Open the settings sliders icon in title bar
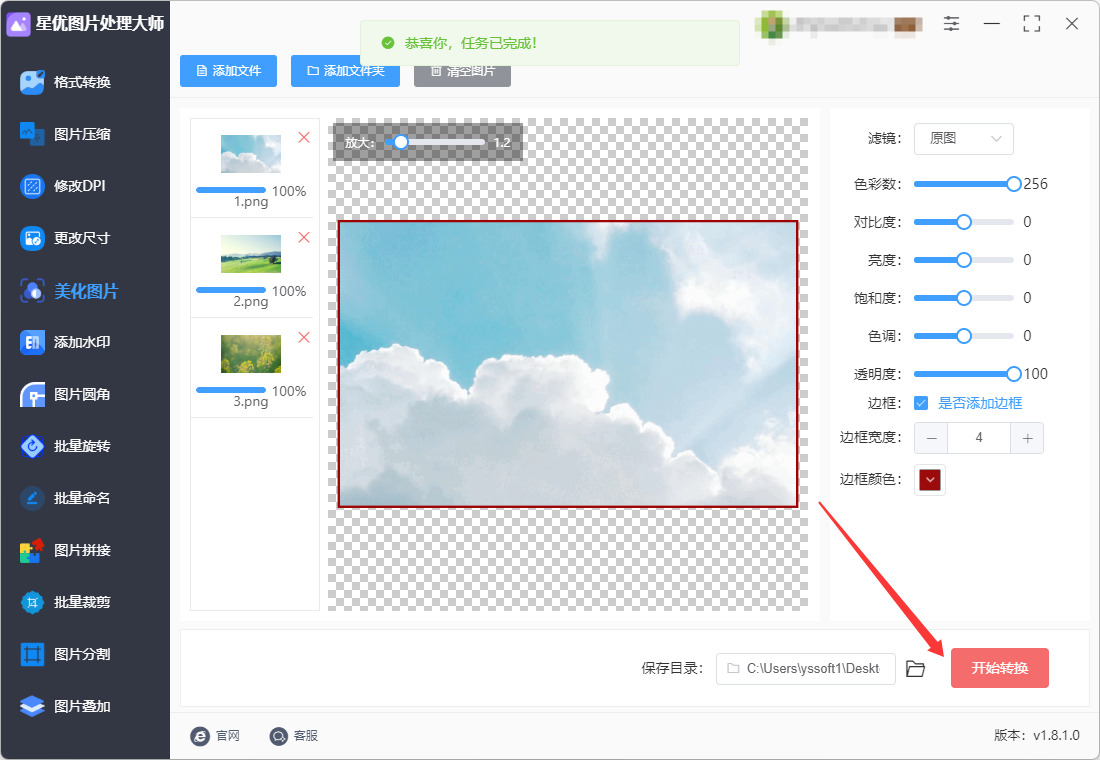 coord(951,24)
